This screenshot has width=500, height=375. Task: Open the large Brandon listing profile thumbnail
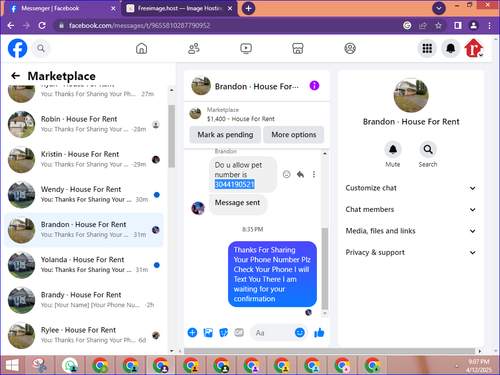pyautogui.click(x=411, y=95)
